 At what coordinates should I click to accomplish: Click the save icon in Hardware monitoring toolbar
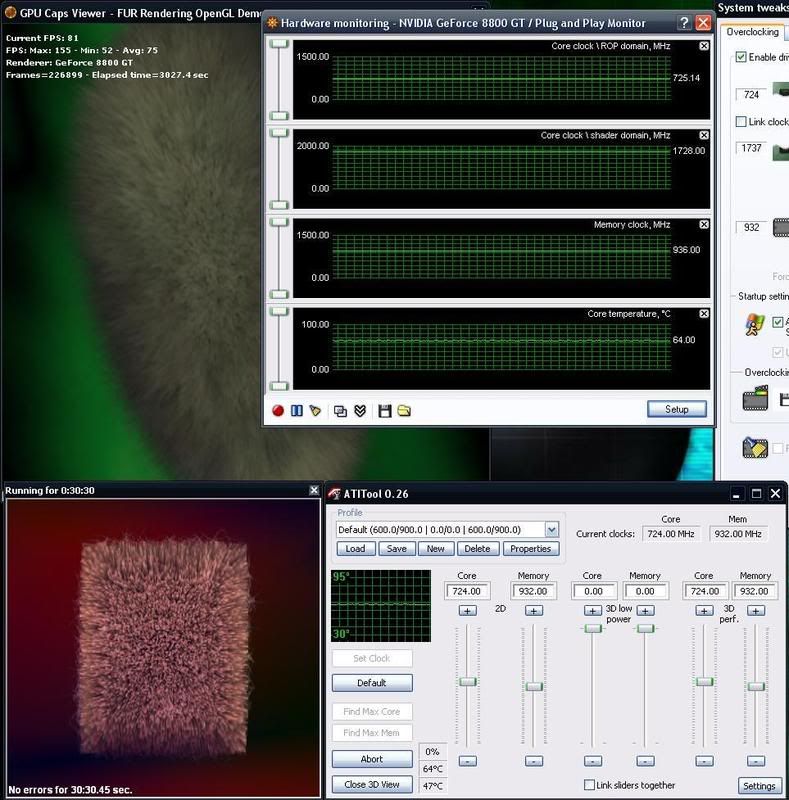coord(385,410)
